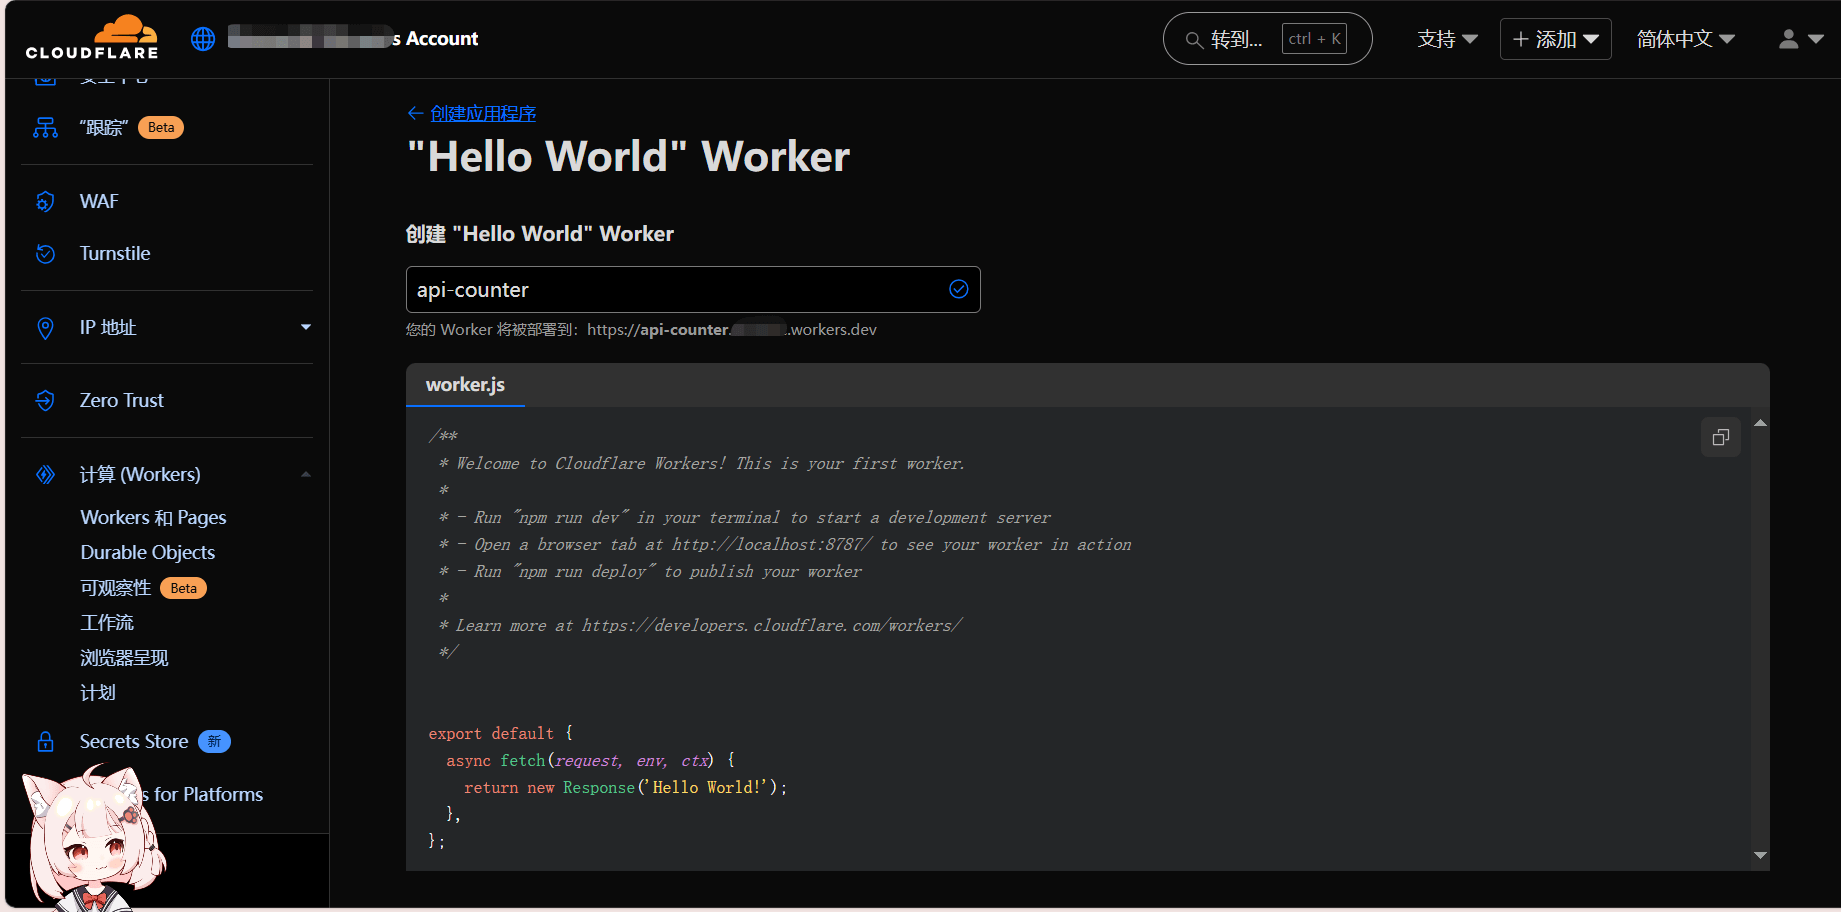Expand the IP 地址 sidebar section
This screenshot has height=912, width=1841.
(305, 327)
